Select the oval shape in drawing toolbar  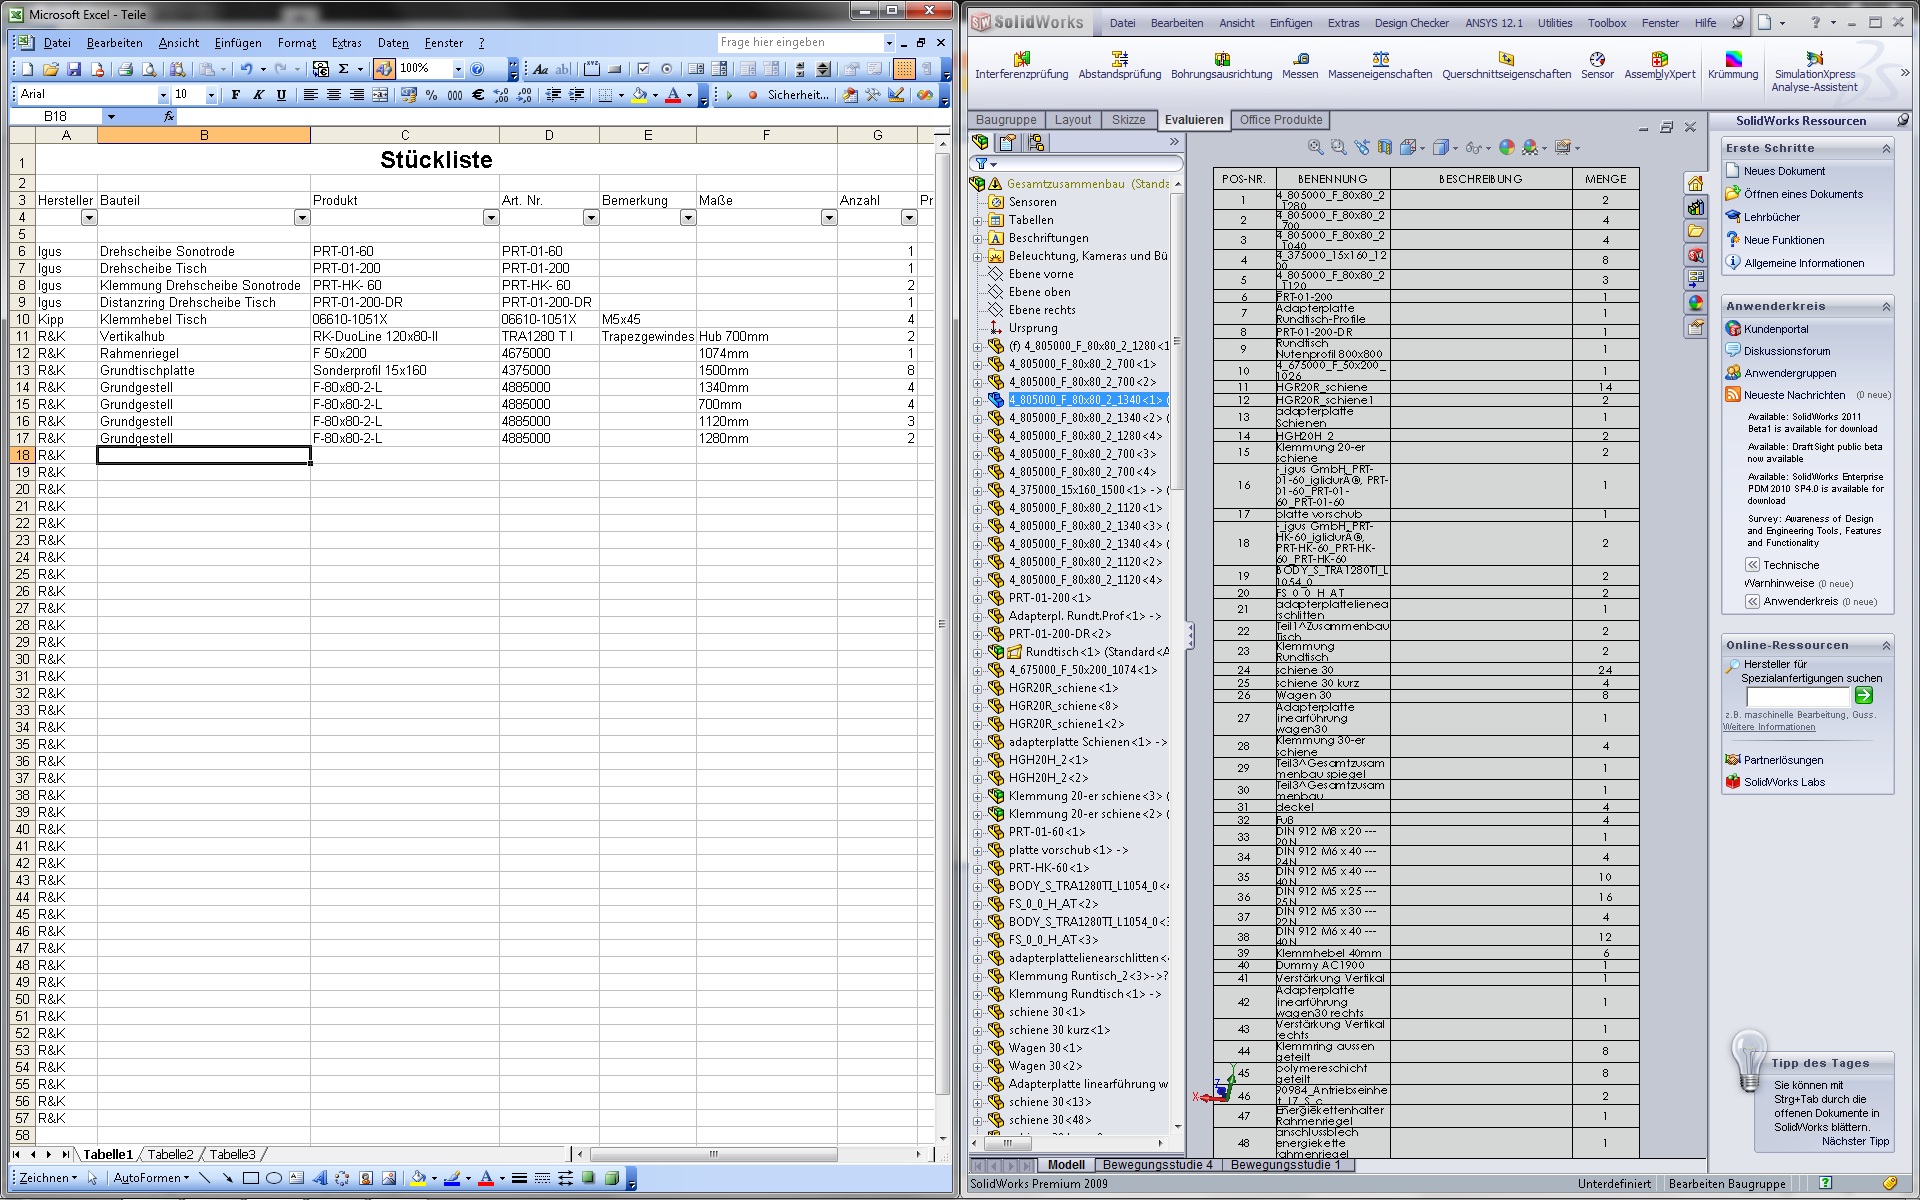click(274, 1178)
